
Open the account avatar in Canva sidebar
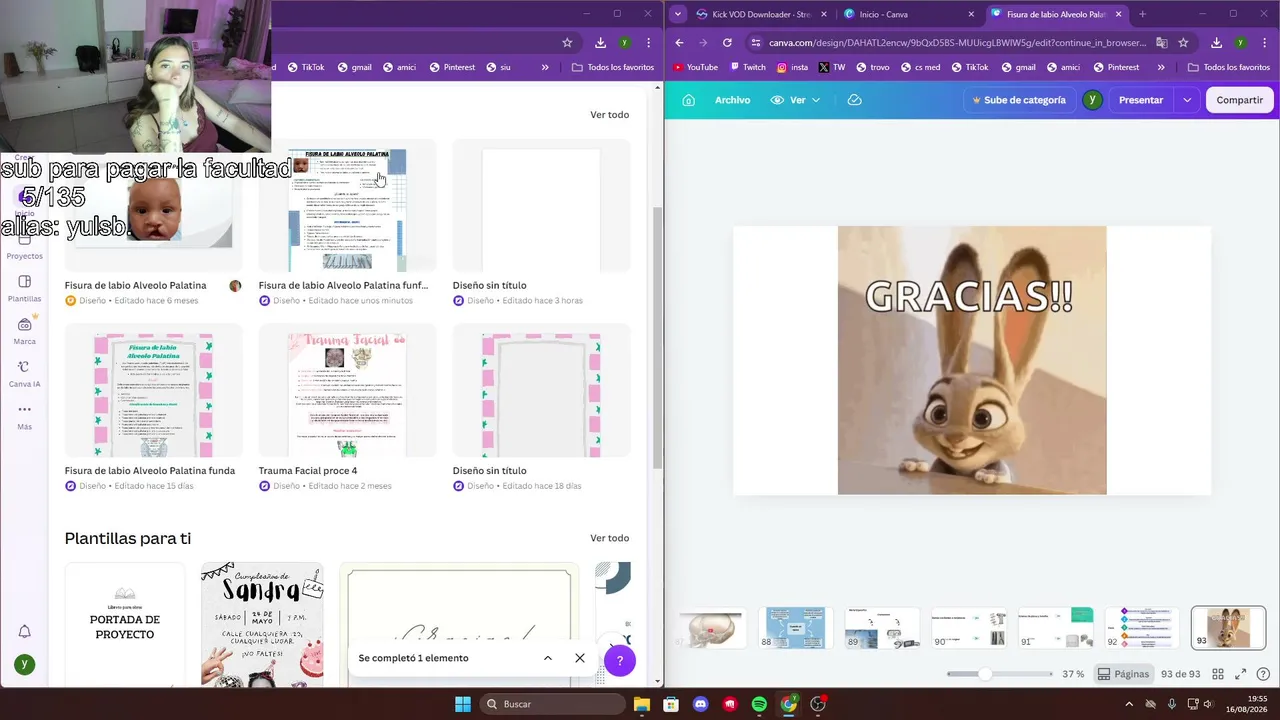(x=25, y=665)
